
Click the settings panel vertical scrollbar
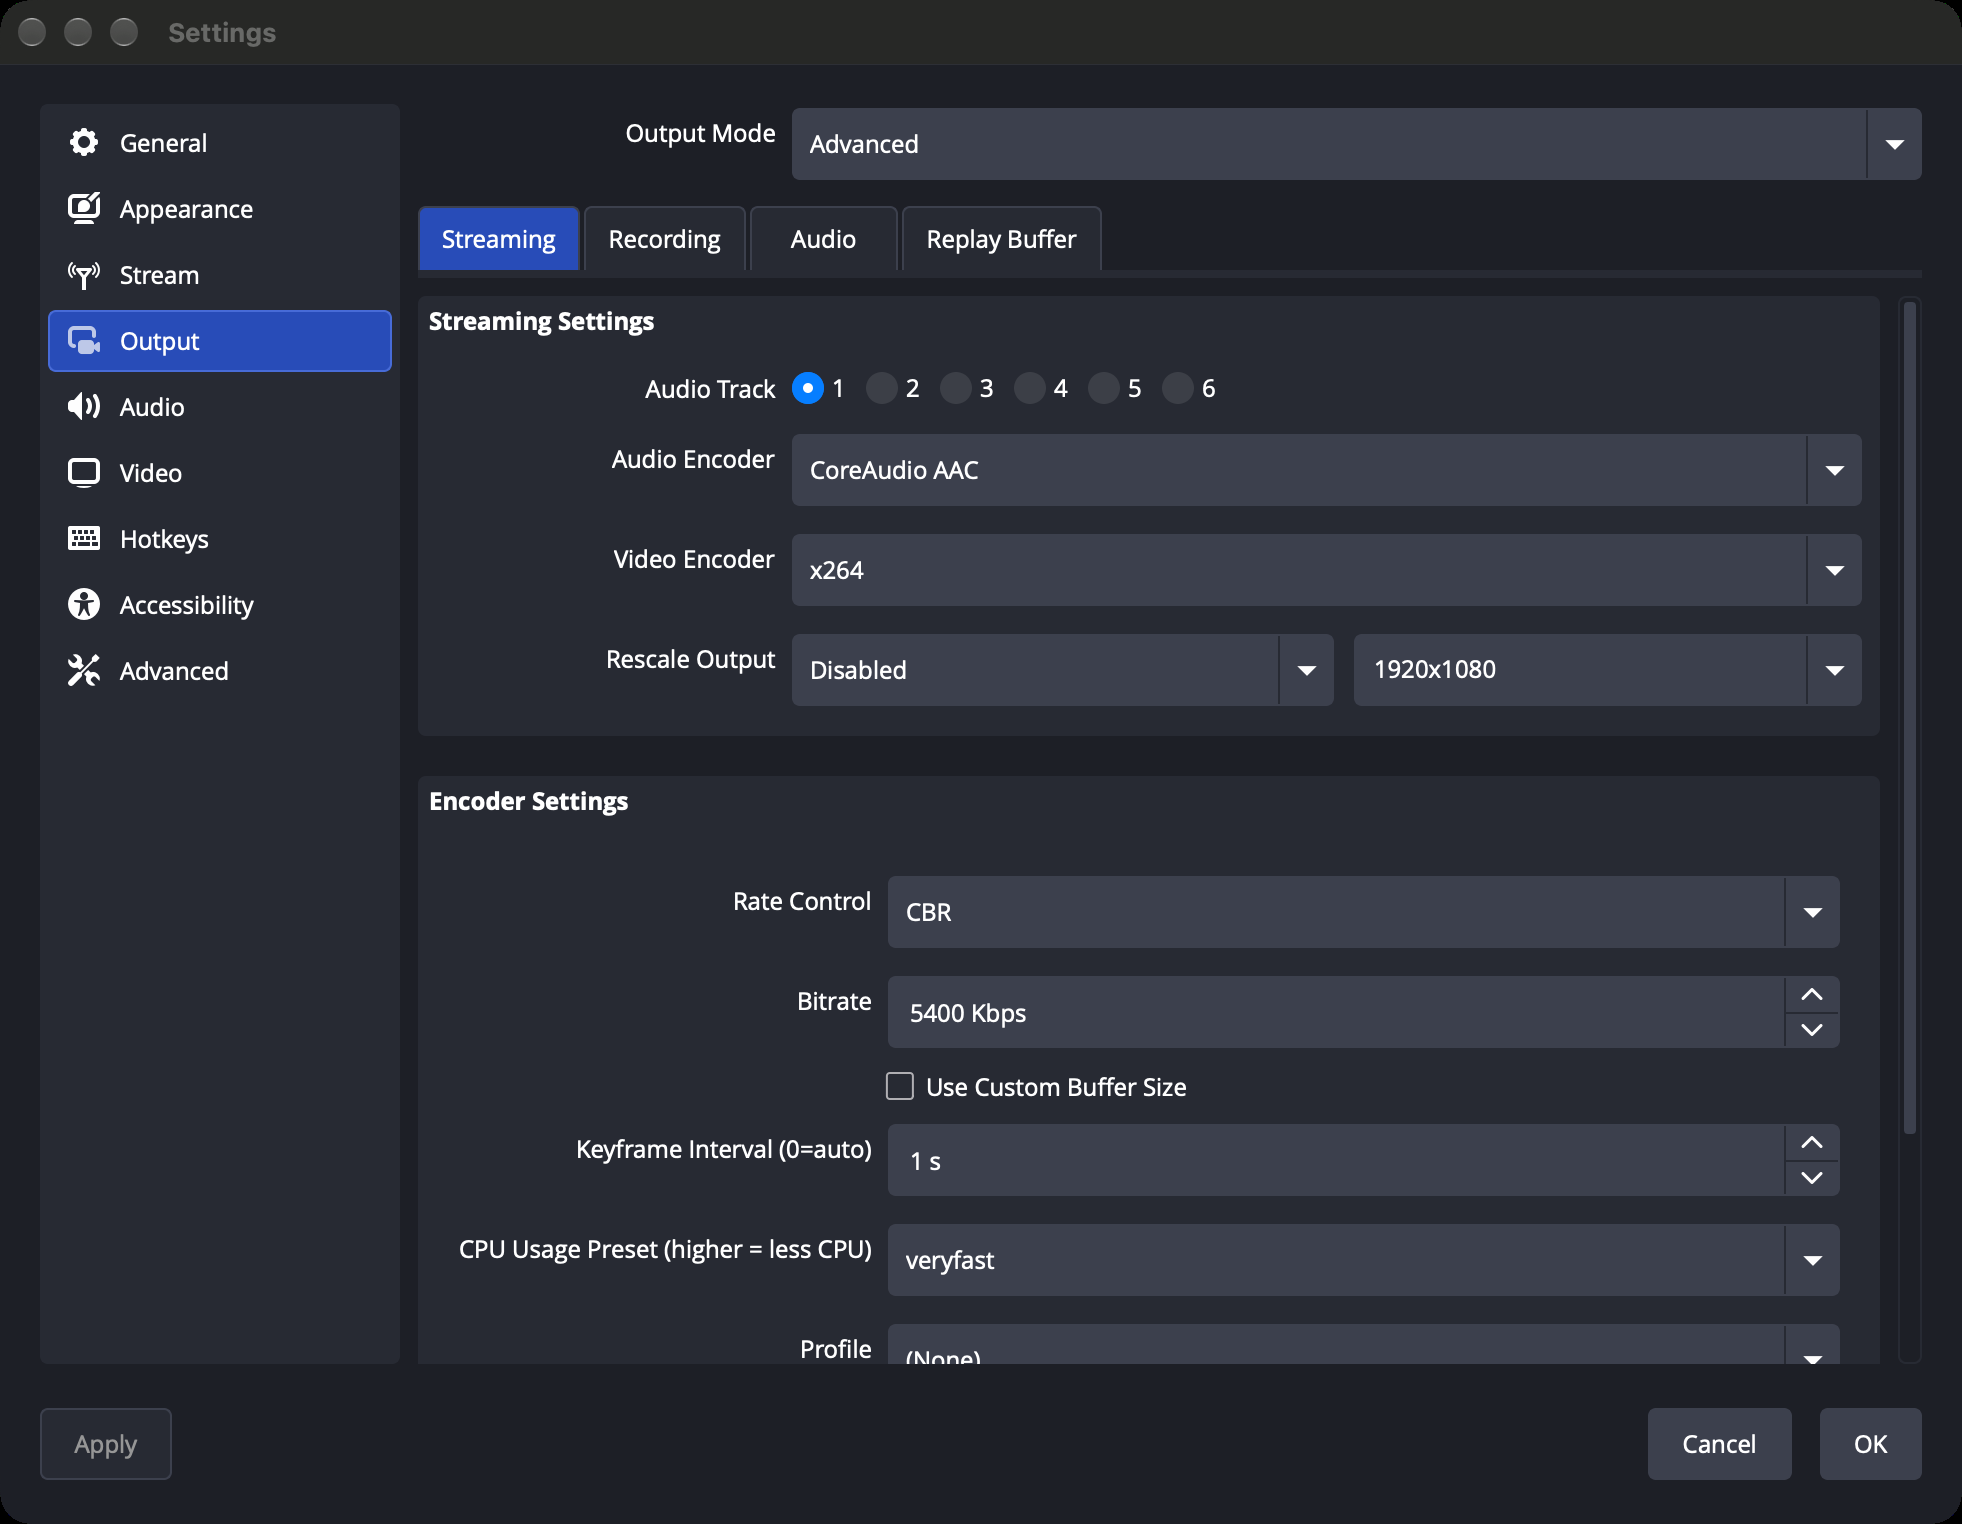(x=1909, y=717)
